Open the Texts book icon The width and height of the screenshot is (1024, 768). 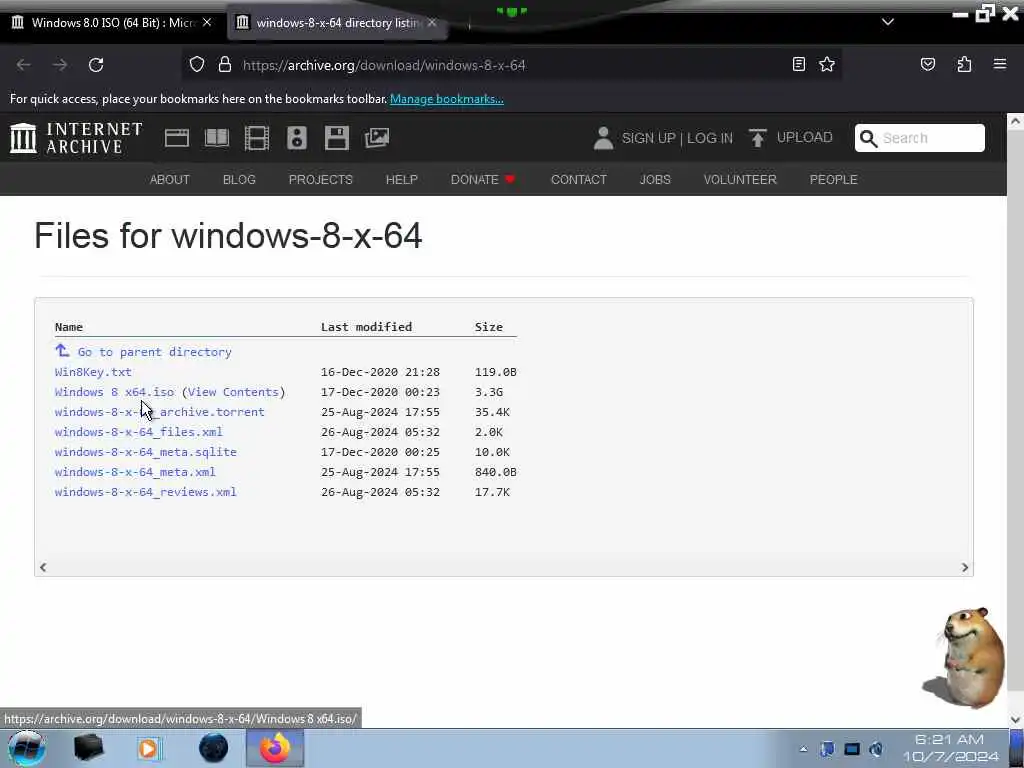coord(217,138)
